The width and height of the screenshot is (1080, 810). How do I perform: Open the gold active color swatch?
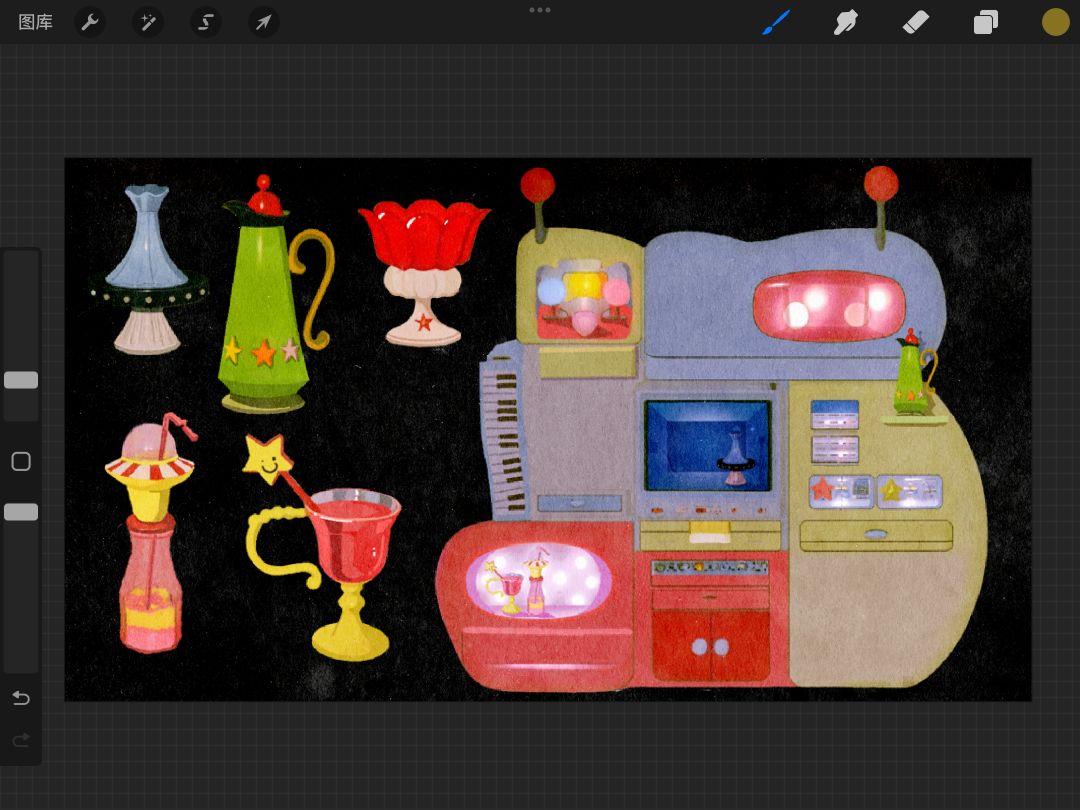pos(1055,22)
